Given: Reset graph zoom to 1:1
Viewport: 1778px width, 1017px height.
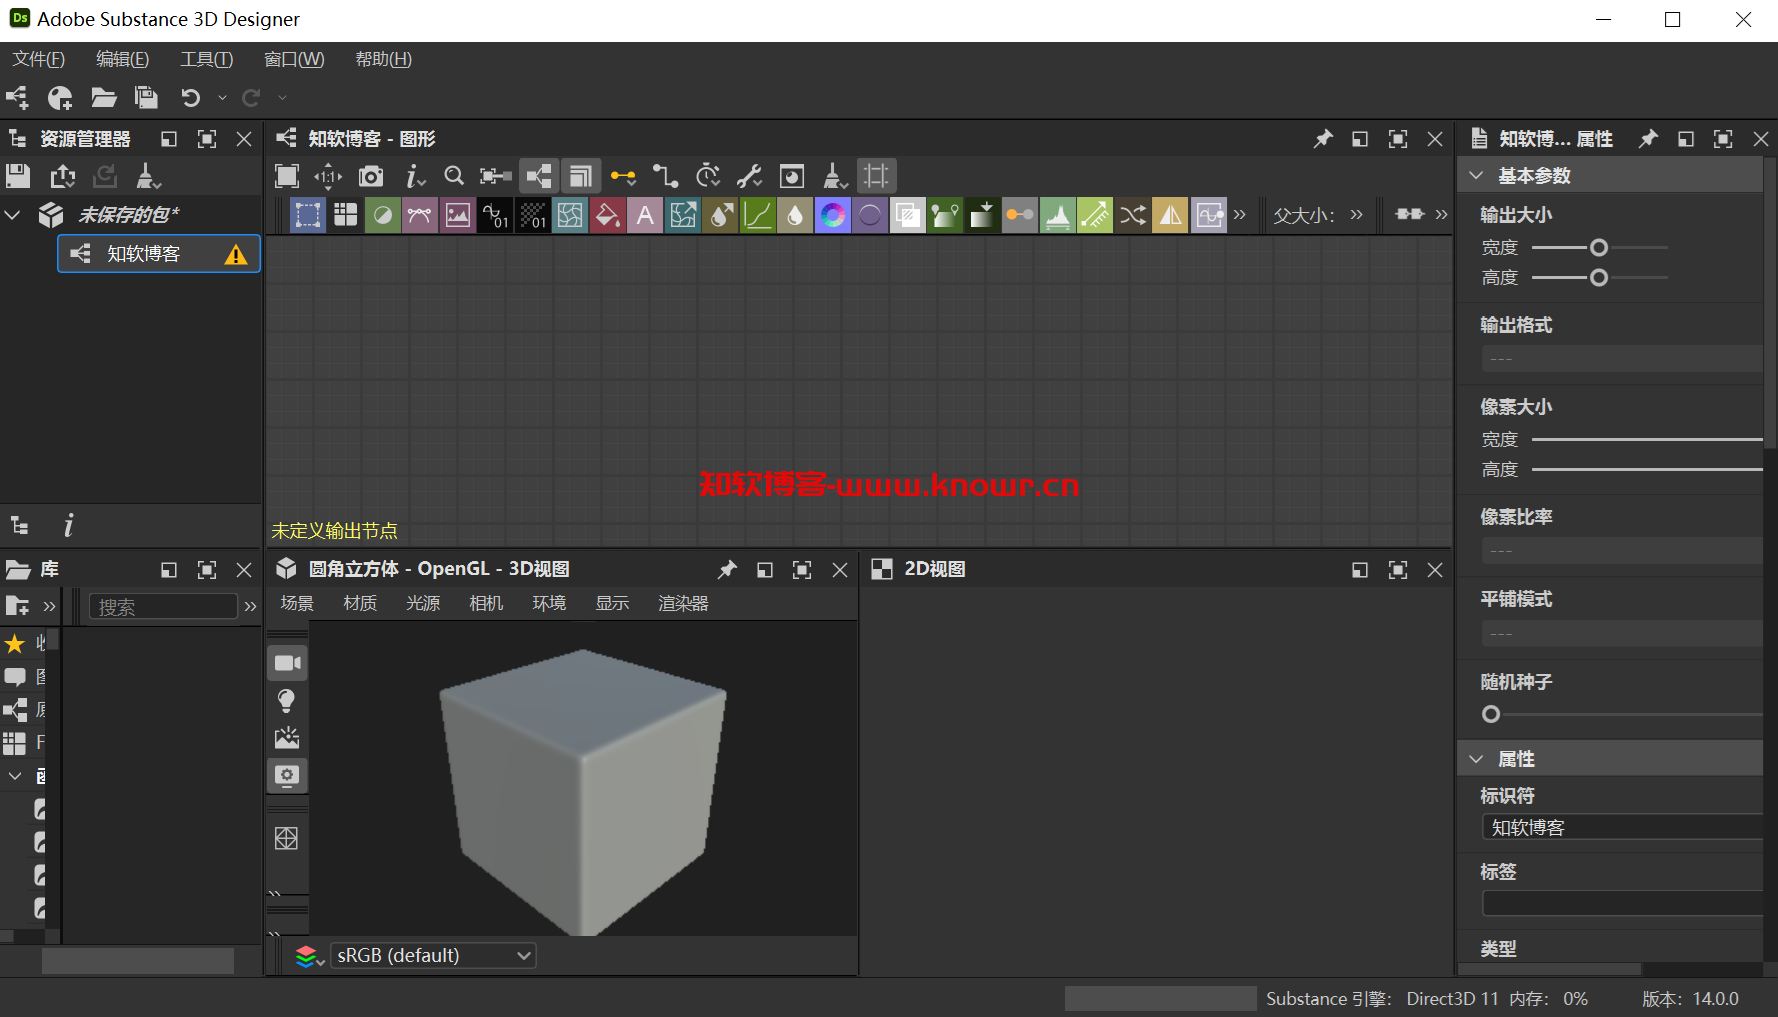Looking at the screenshot, I should click(328, 176).
